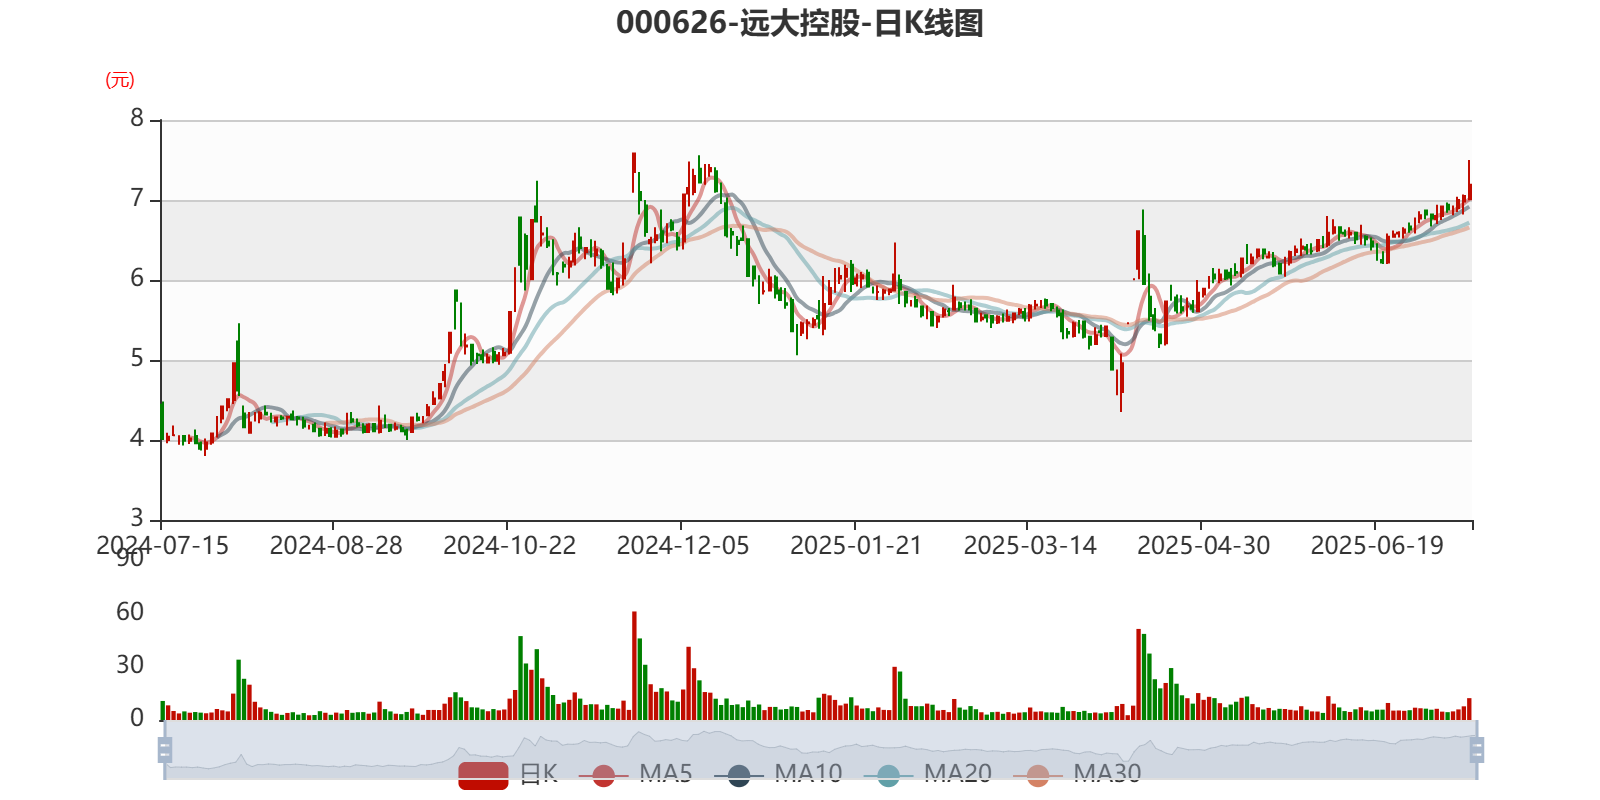Click the volume axis label 30

(x=130, y=665)
